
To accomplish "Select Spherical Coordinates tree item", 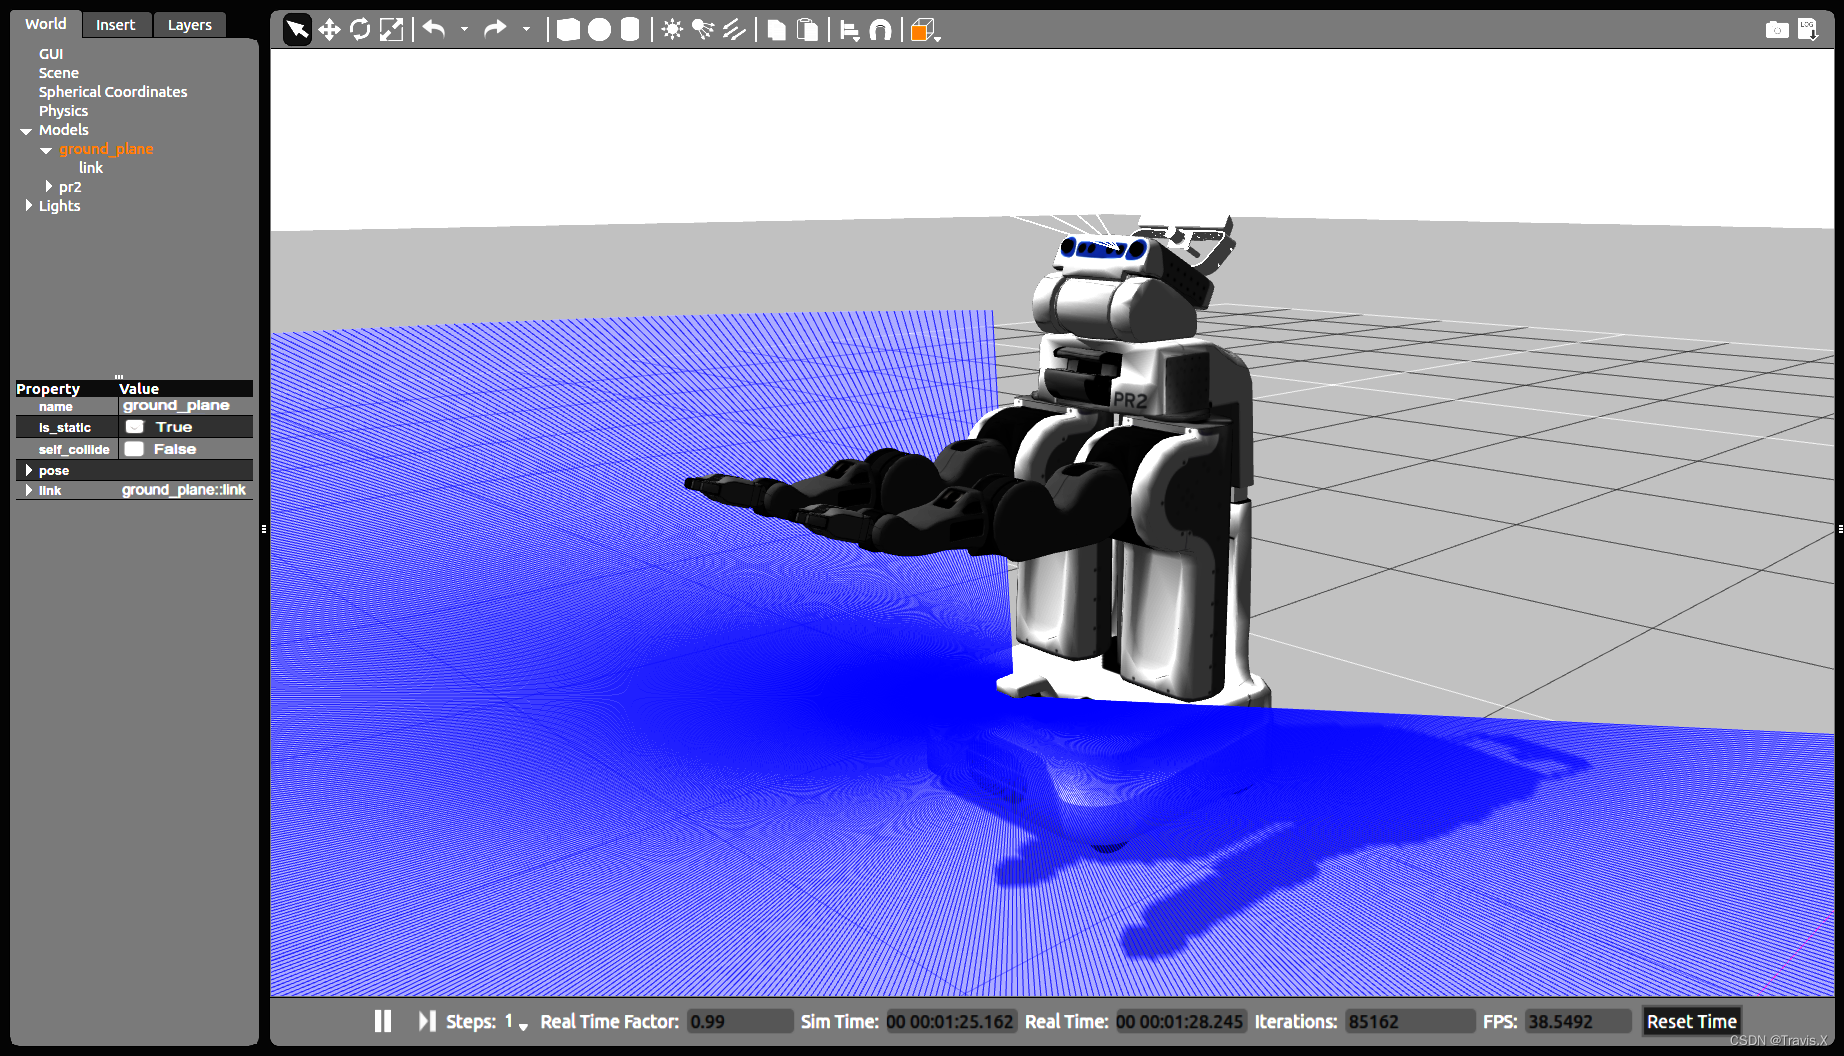I will (113, 92).
